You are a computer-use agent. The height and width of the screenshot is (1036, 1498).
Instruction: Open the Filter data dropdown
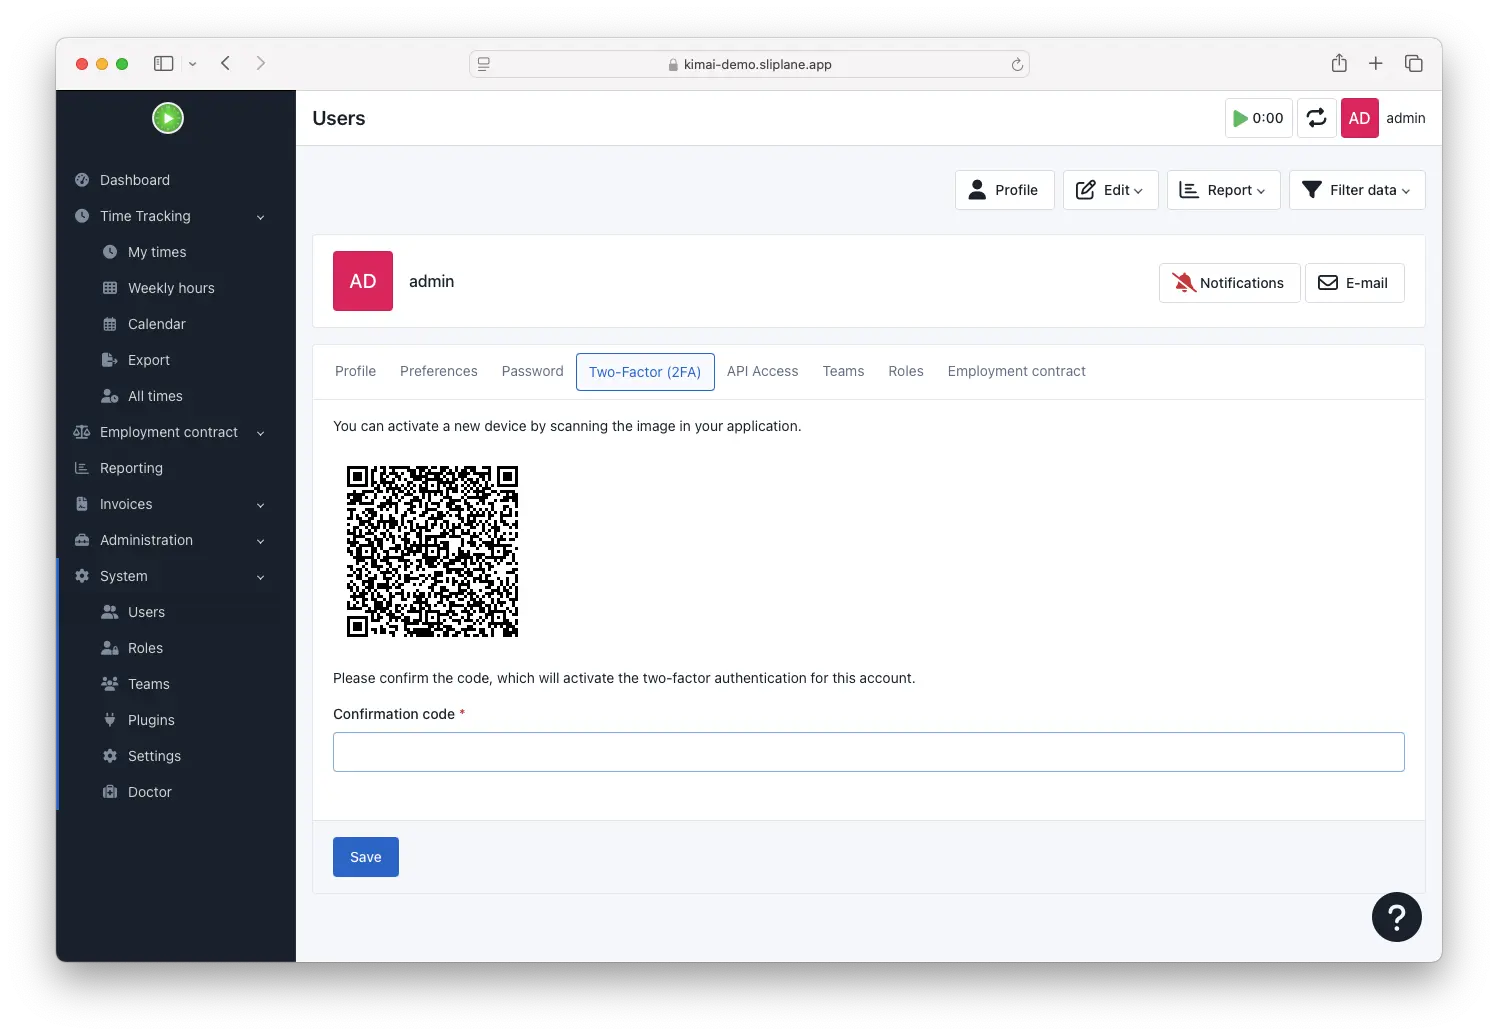pyautogui.click(x=1356, y=190)
